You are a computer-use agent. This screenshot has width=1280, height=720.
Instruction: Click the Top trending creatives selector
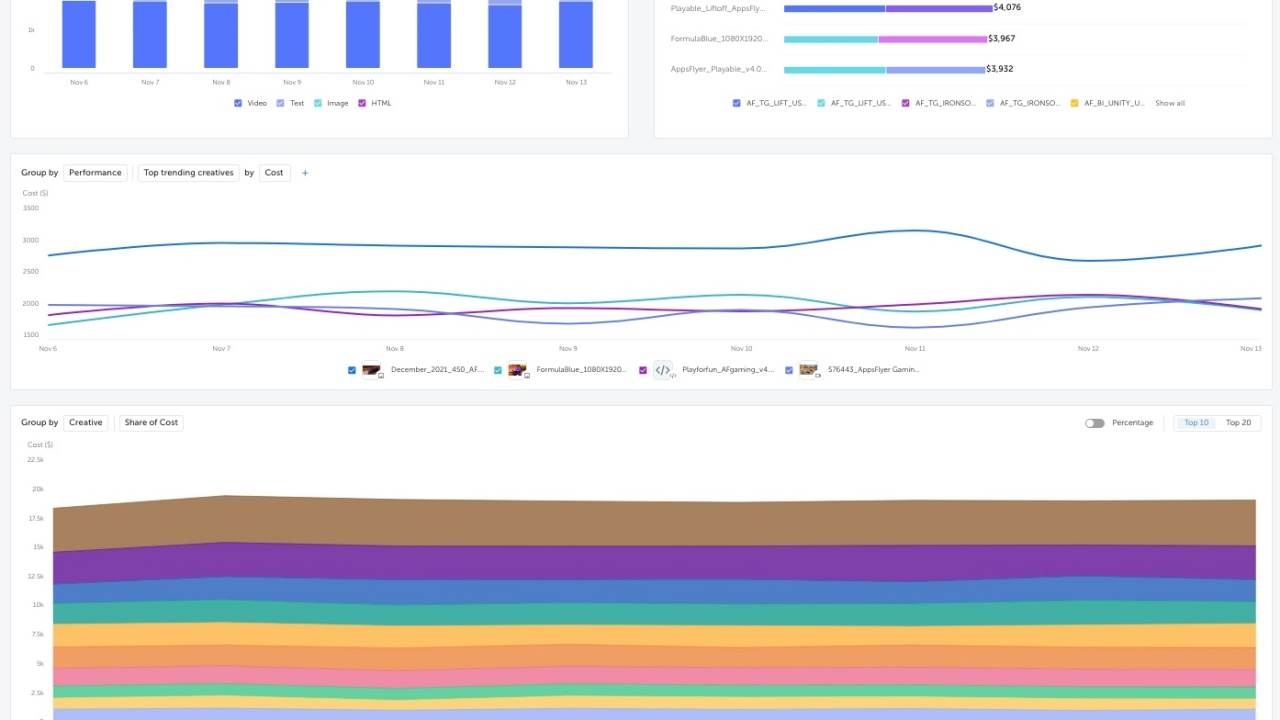[188, 172]
